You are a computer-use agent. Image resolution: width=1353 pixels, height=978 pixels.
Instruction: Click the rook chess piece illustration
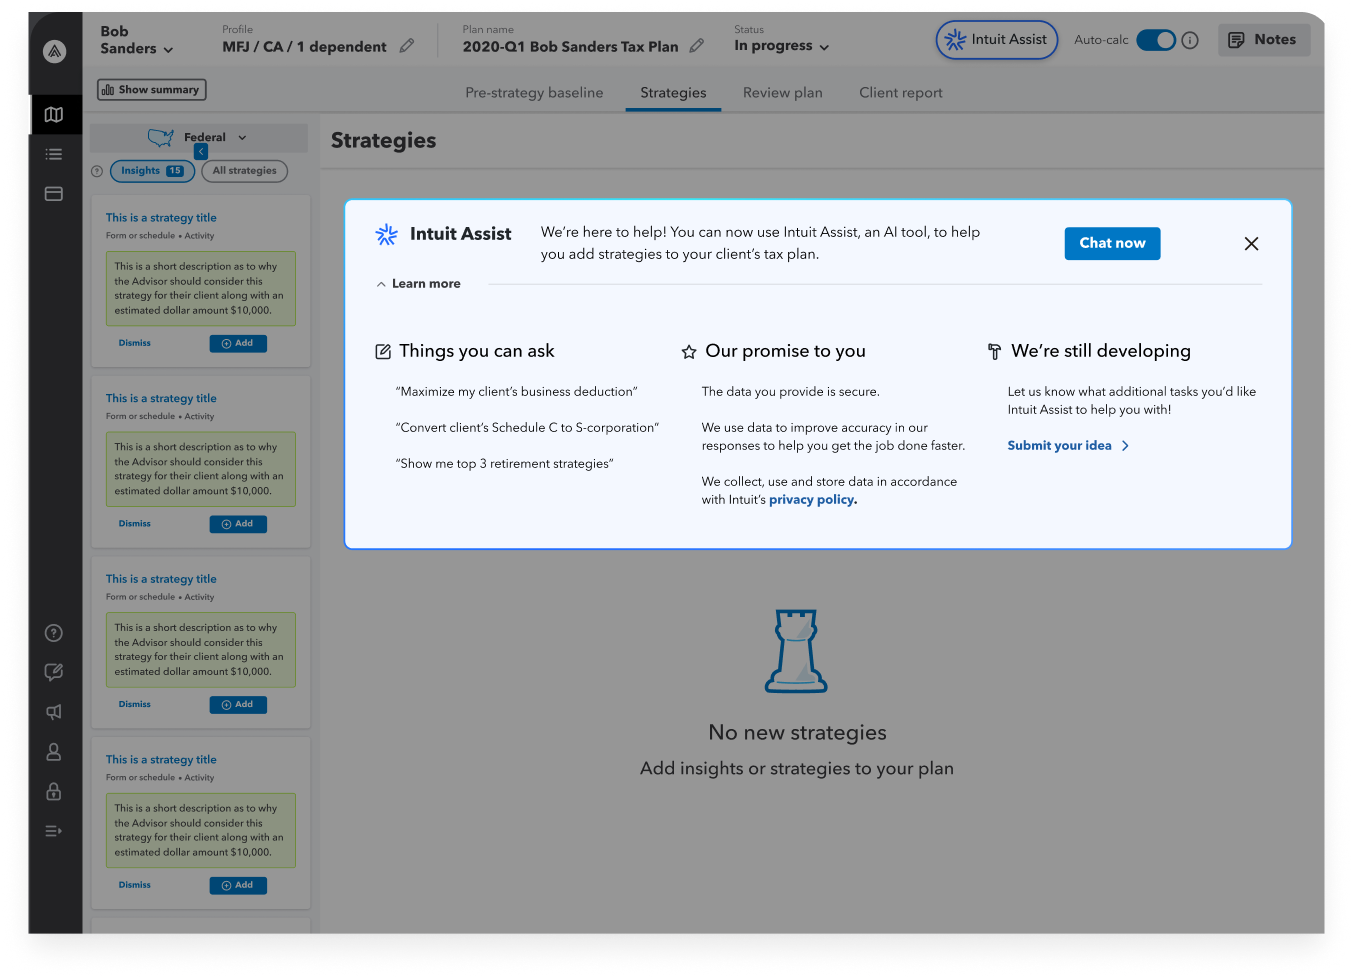click(x=796, y=651)
